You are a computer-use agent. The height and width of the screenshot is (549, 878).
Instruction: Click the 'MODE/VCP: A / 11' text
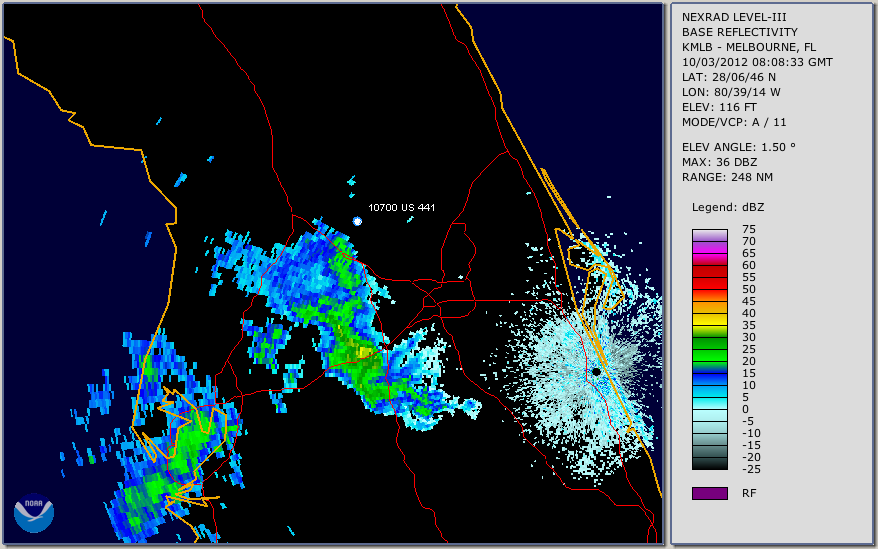pos(734,122)
